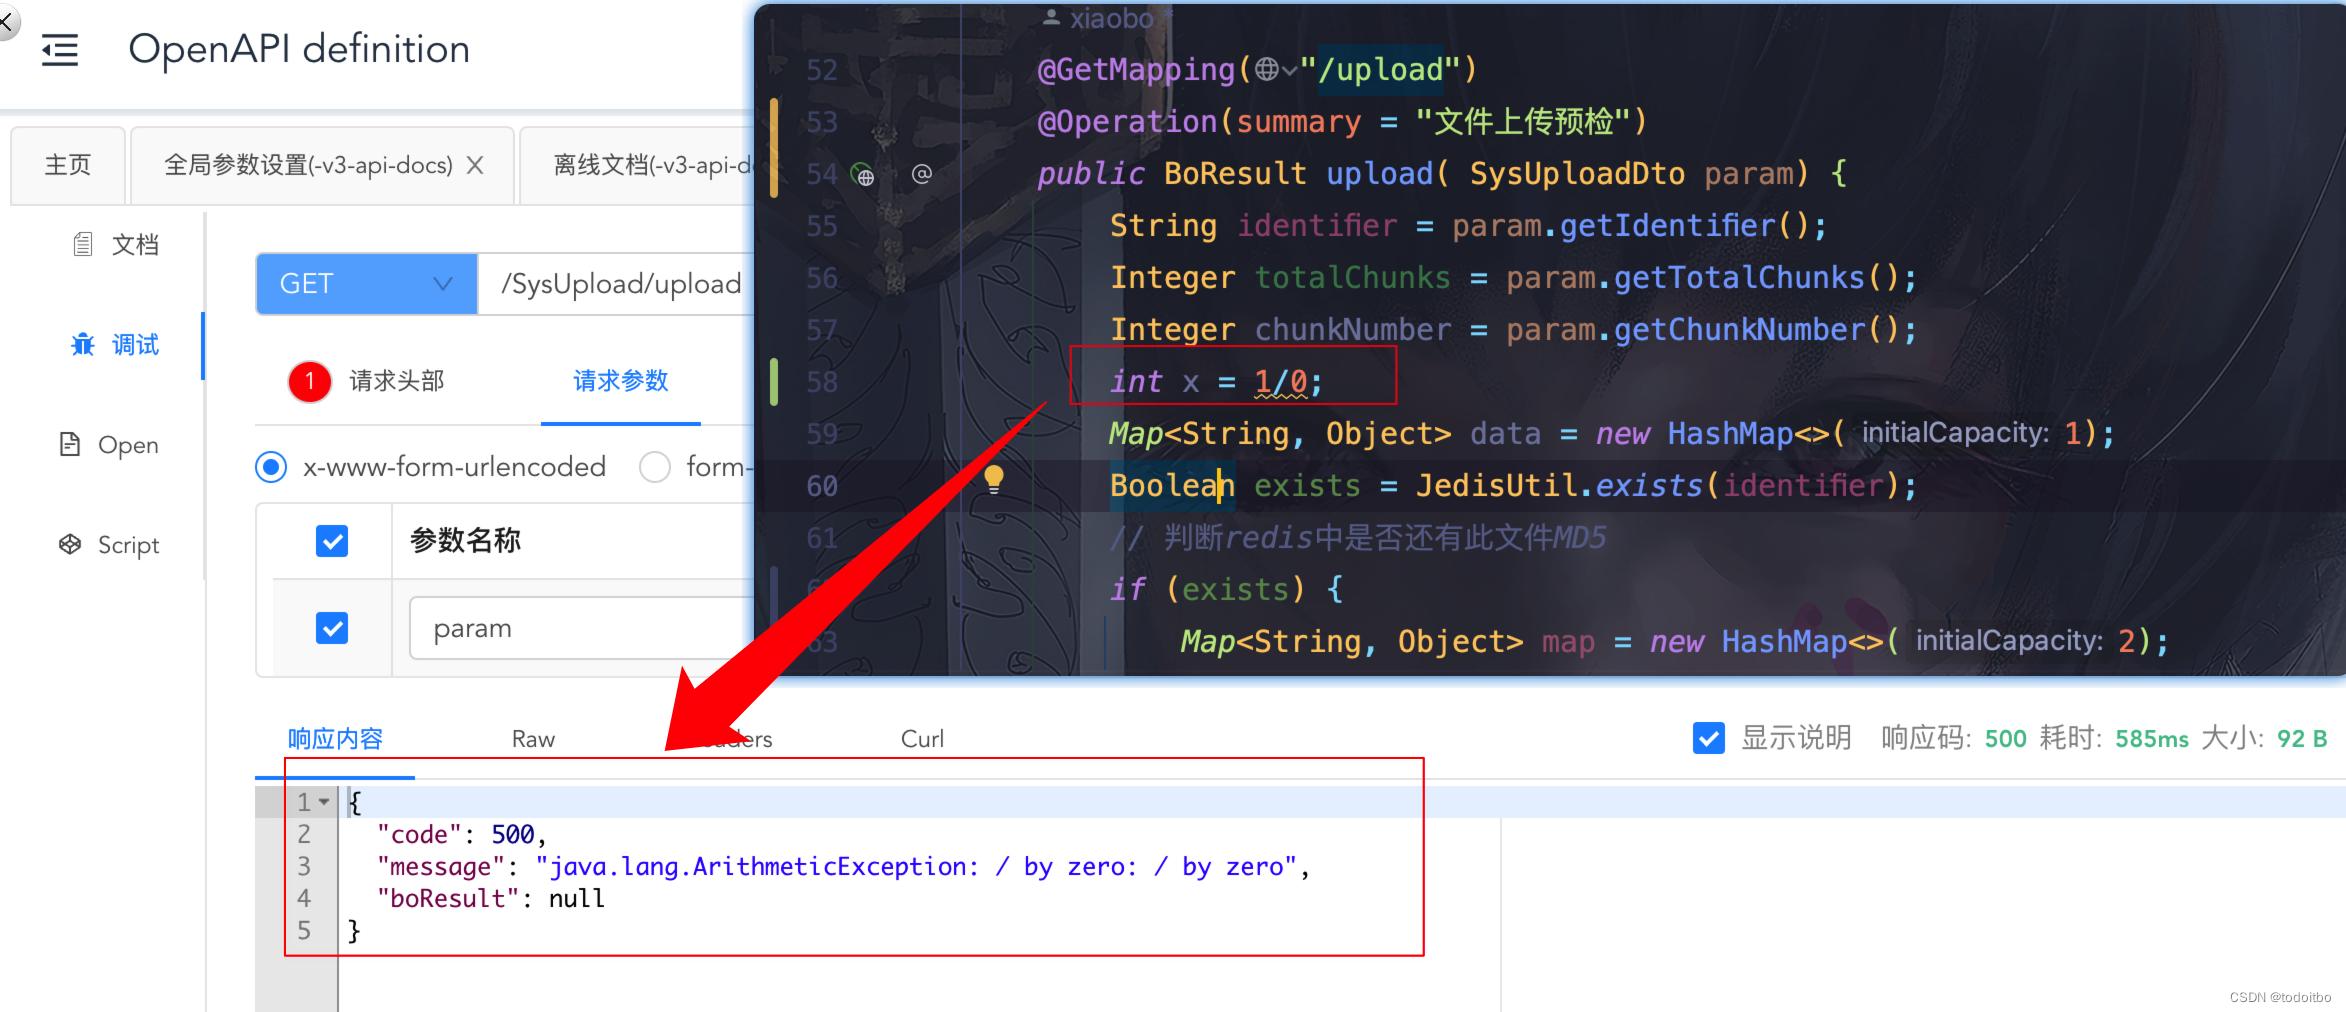
Task: Click upload method name in code editor
Action: click(x=1380, y=174)
